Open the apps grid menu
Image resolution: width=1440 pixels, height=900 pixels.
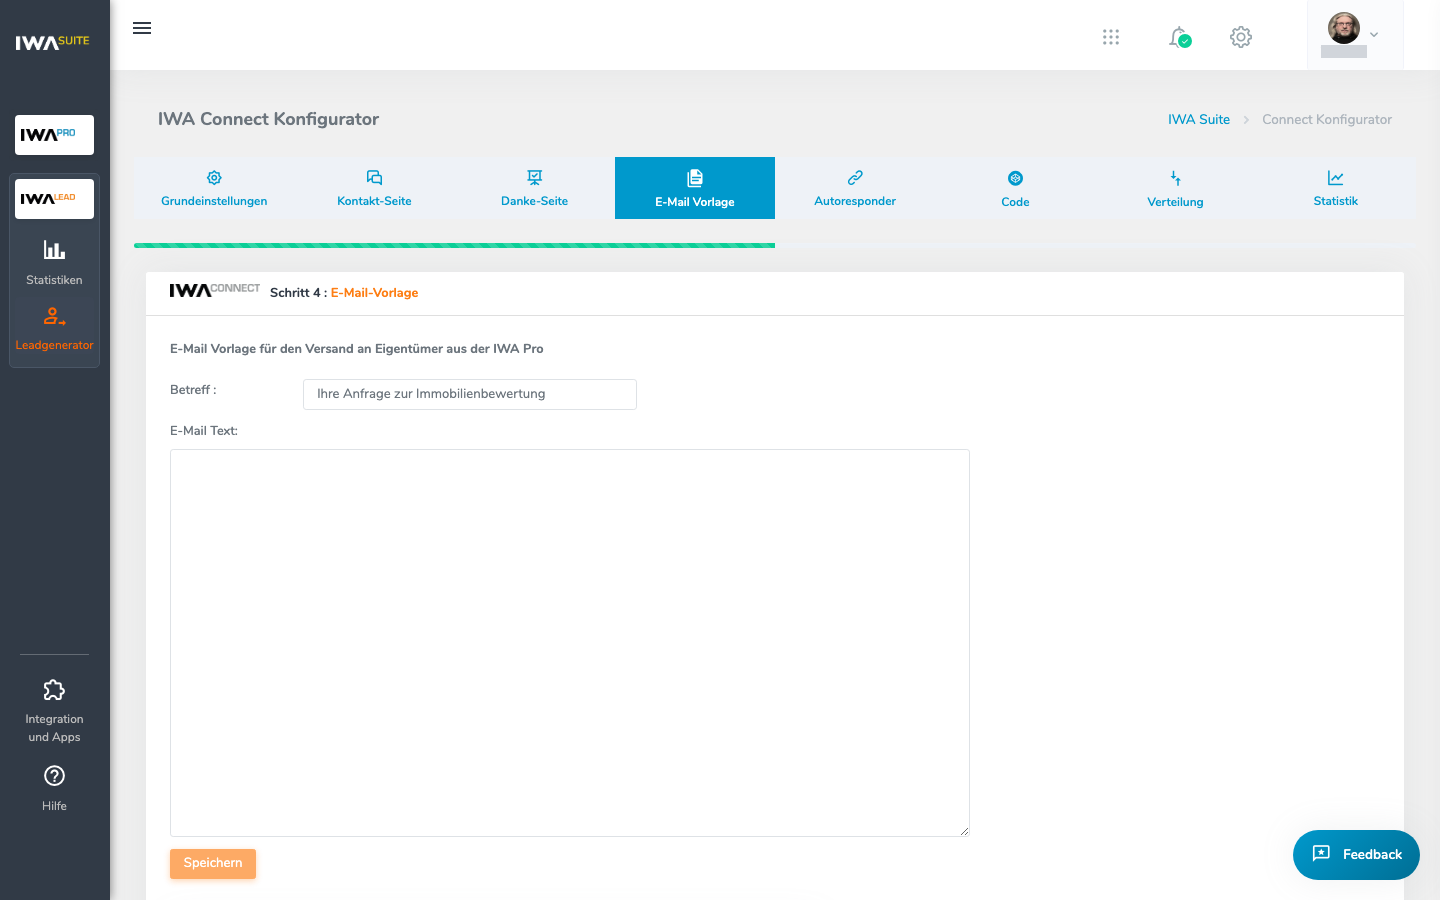tap(1111, 37)
